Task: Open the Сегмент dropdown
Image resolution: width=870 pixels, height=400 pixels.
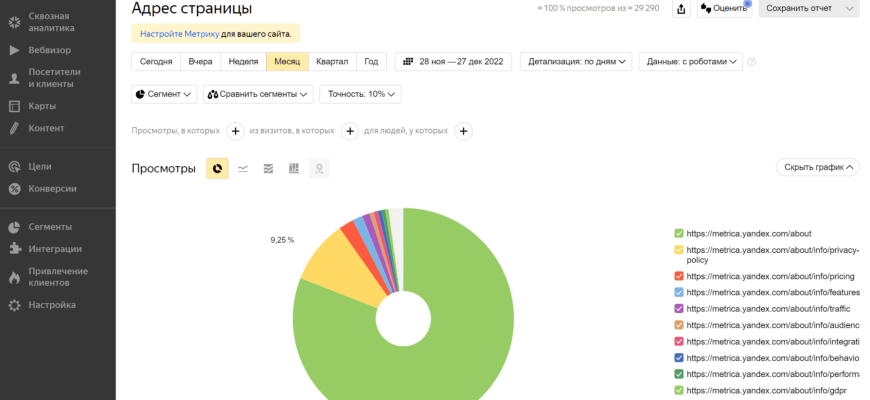Action: (164, 94)
